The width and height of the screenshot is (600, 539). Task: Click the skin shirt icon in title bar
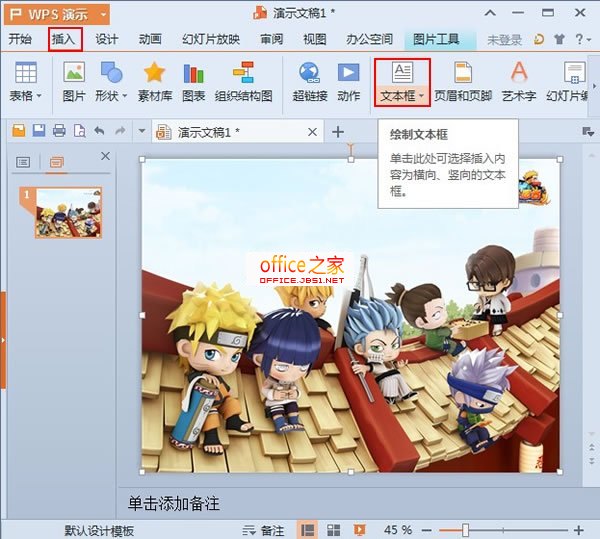pos(559,39)
